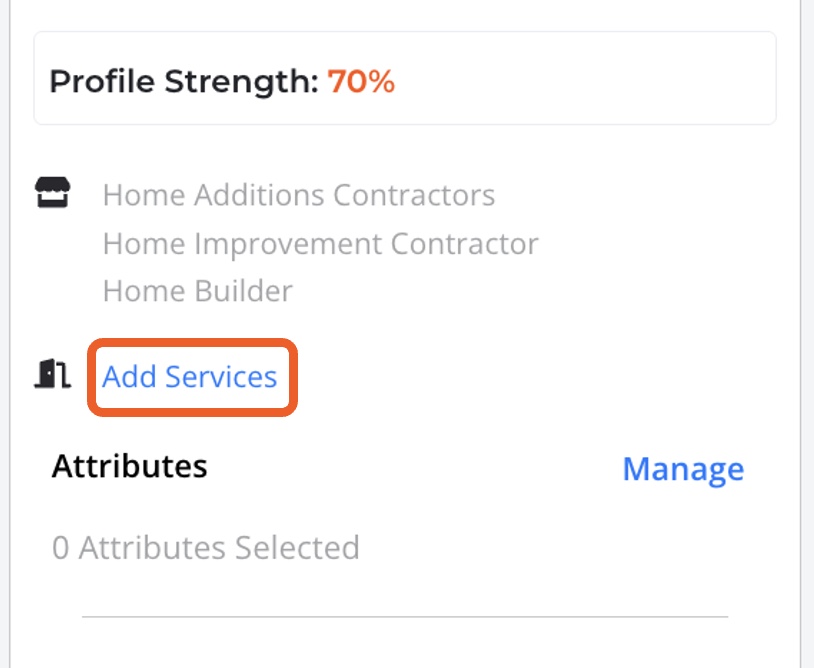
Task: Select the Home Builder category
Action: pyautogui.click(x=197, y=291)
